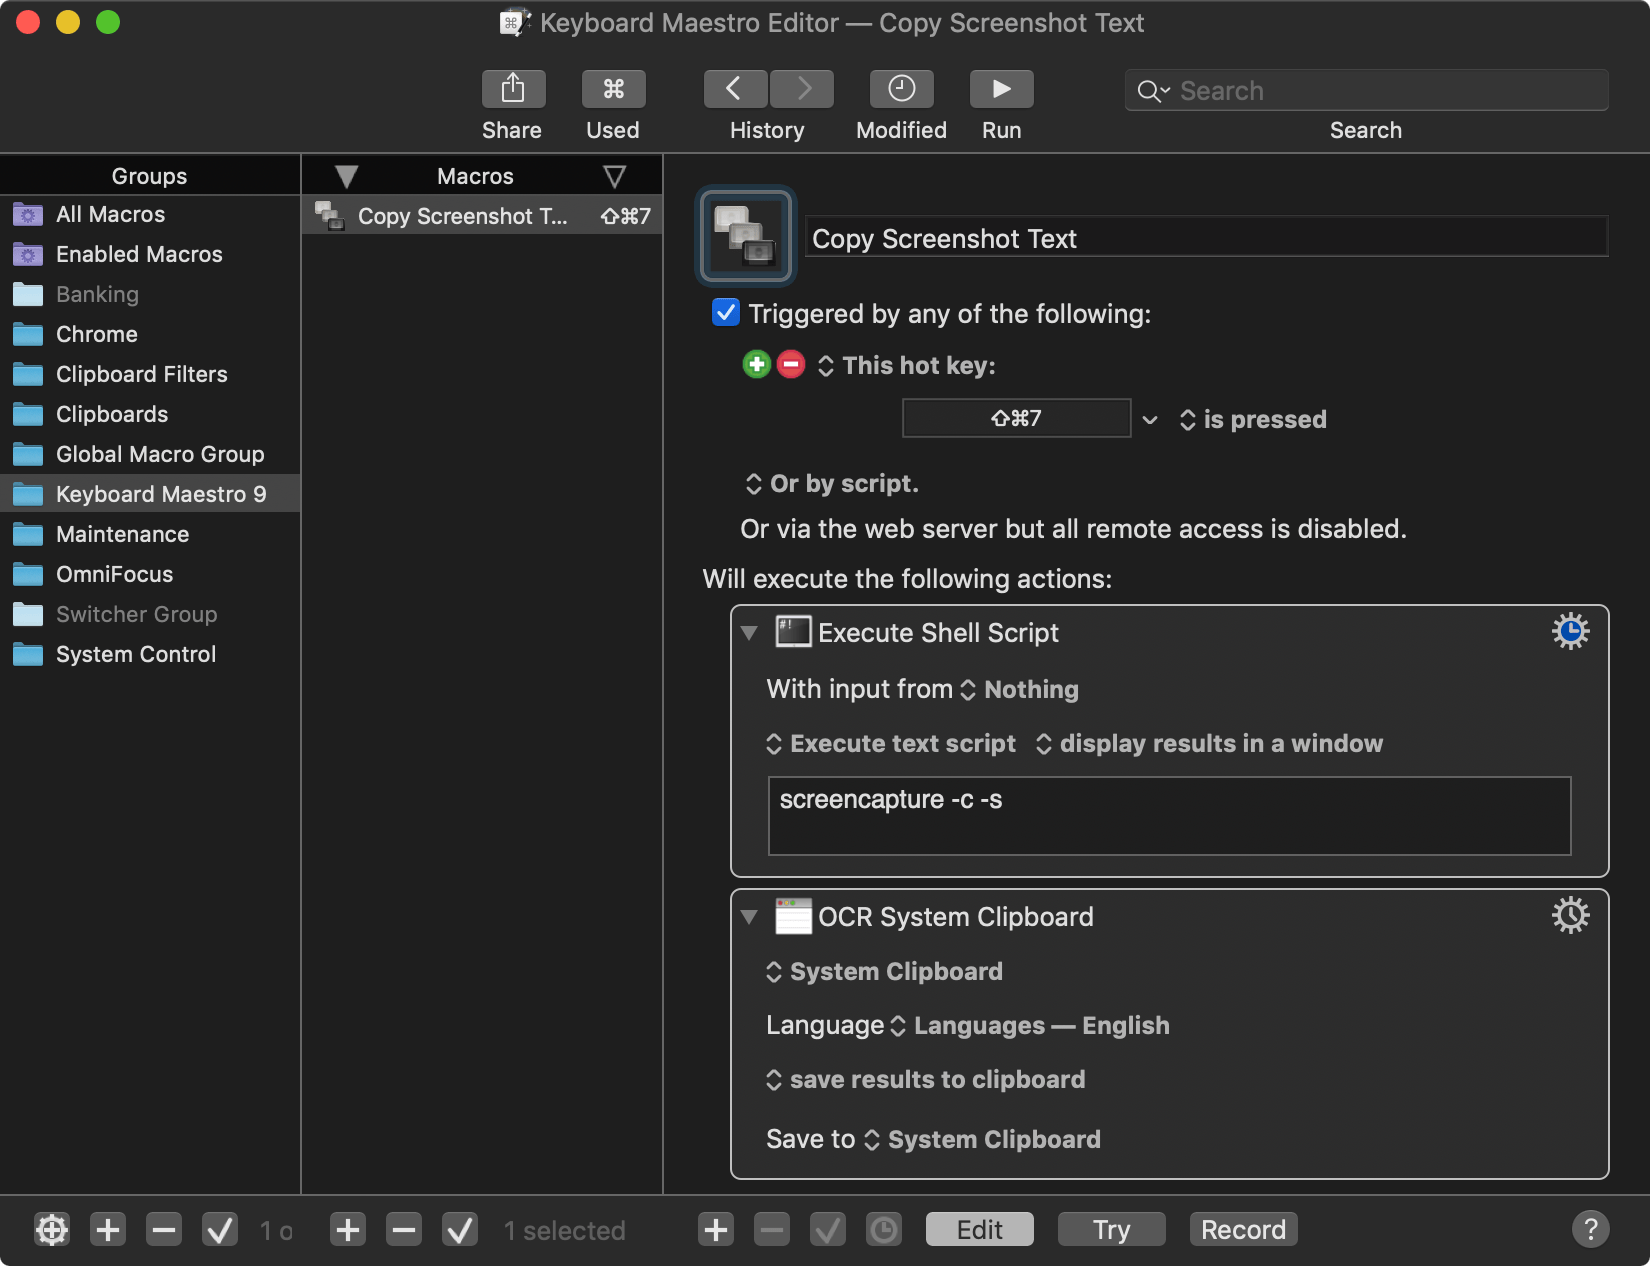This screenshot has height=1266, width=1650.
Task: Click the OCR System Clipboard action icon
Action: point(793,916)
